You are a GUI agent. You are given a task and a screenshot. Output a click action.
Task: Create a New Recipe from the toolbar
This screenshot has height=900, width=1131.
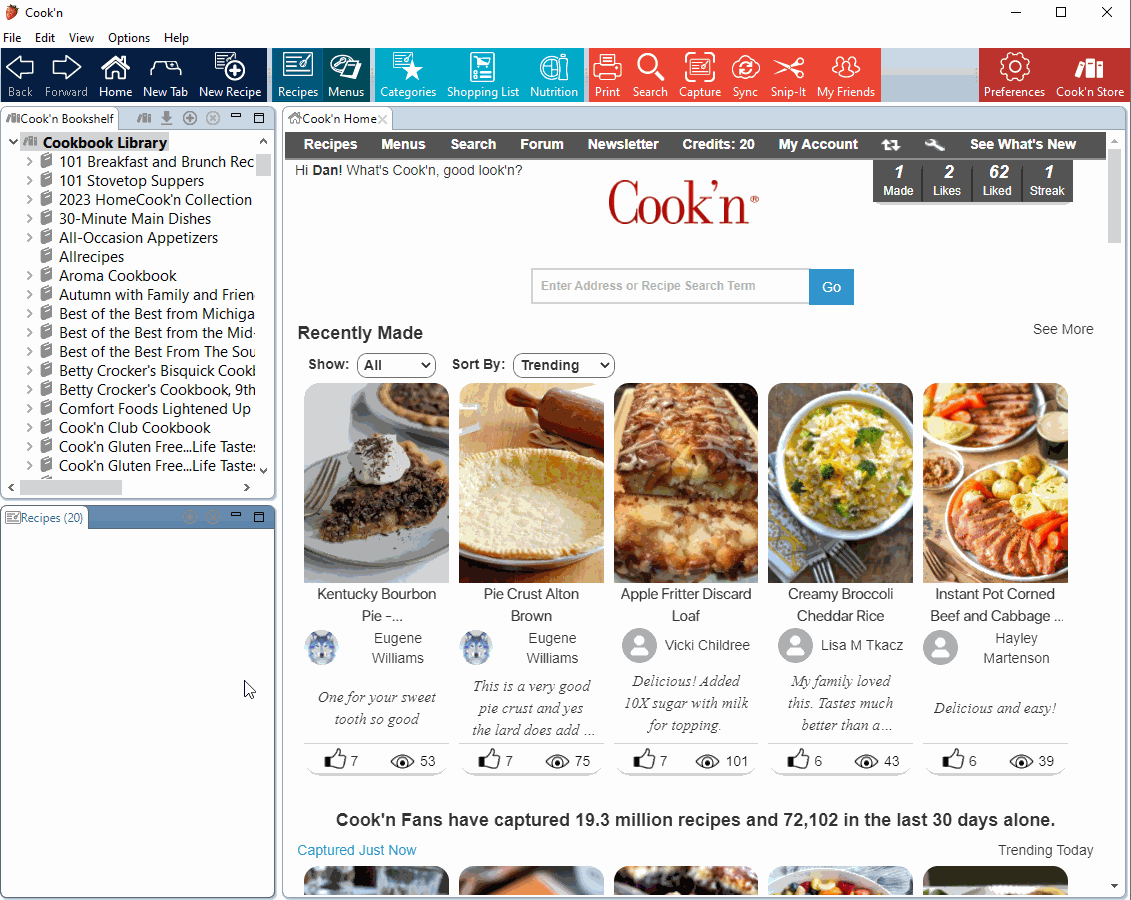click(230, 75)
